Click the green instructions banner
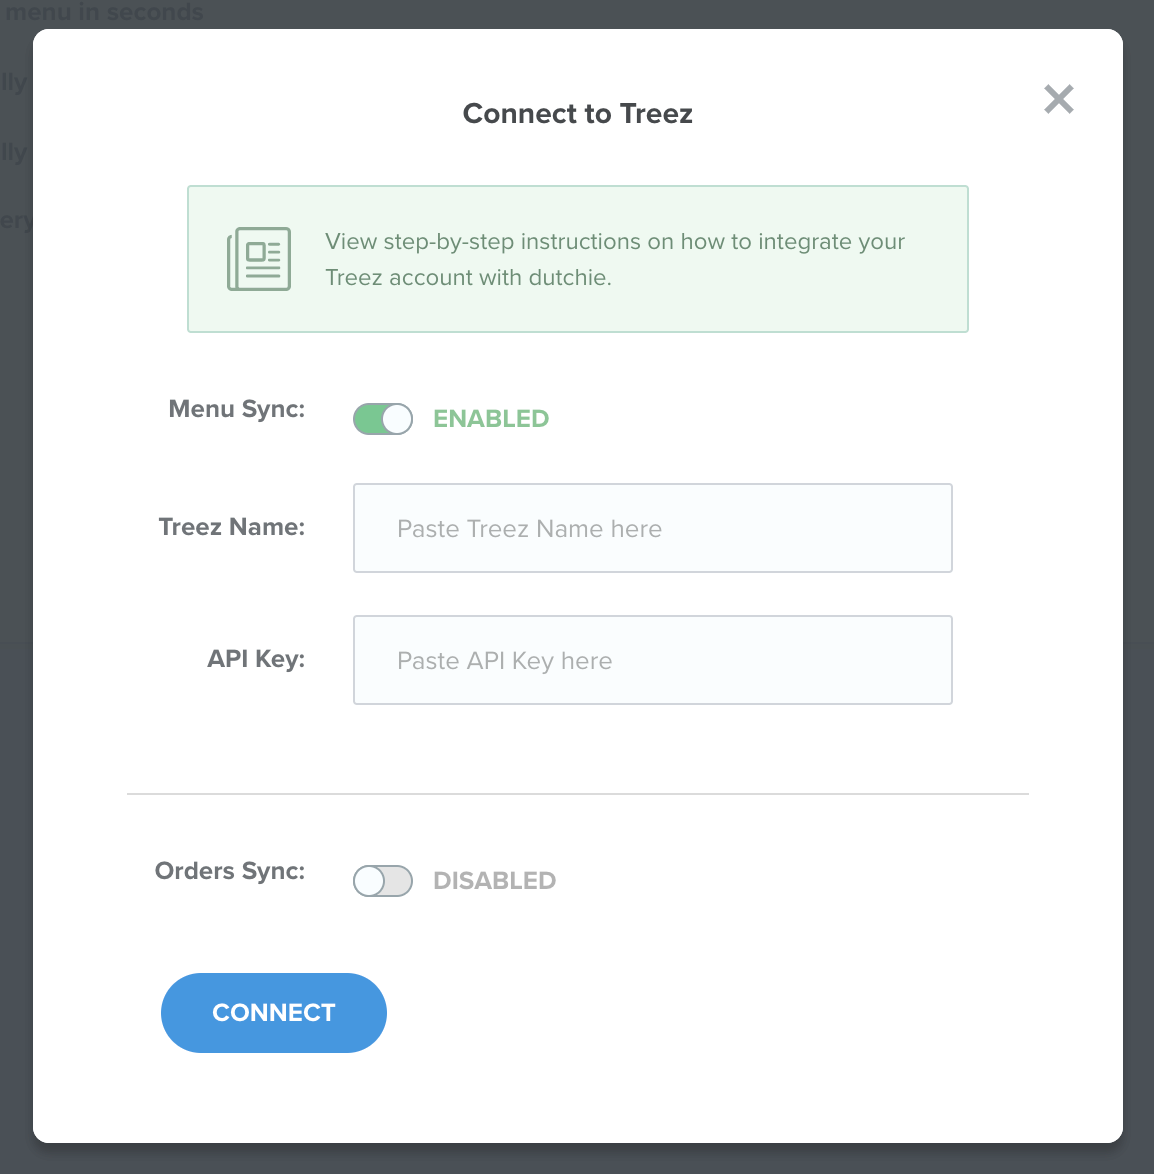 (x=577, y=258)
